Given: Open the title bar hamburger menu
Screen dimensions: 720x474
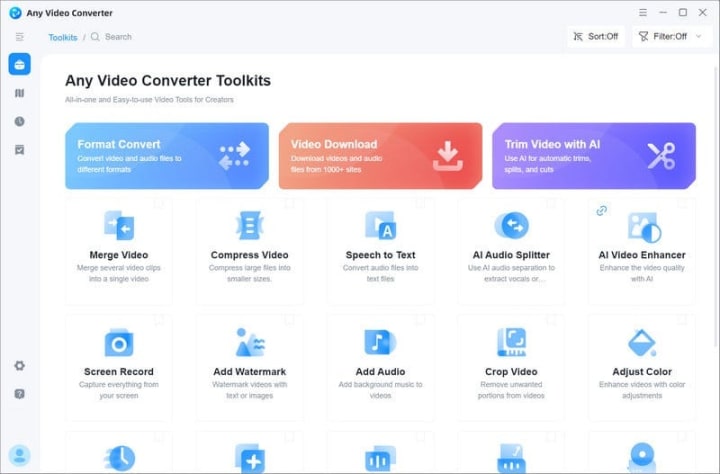Looking at the screenshot, I should coord(643,12).
